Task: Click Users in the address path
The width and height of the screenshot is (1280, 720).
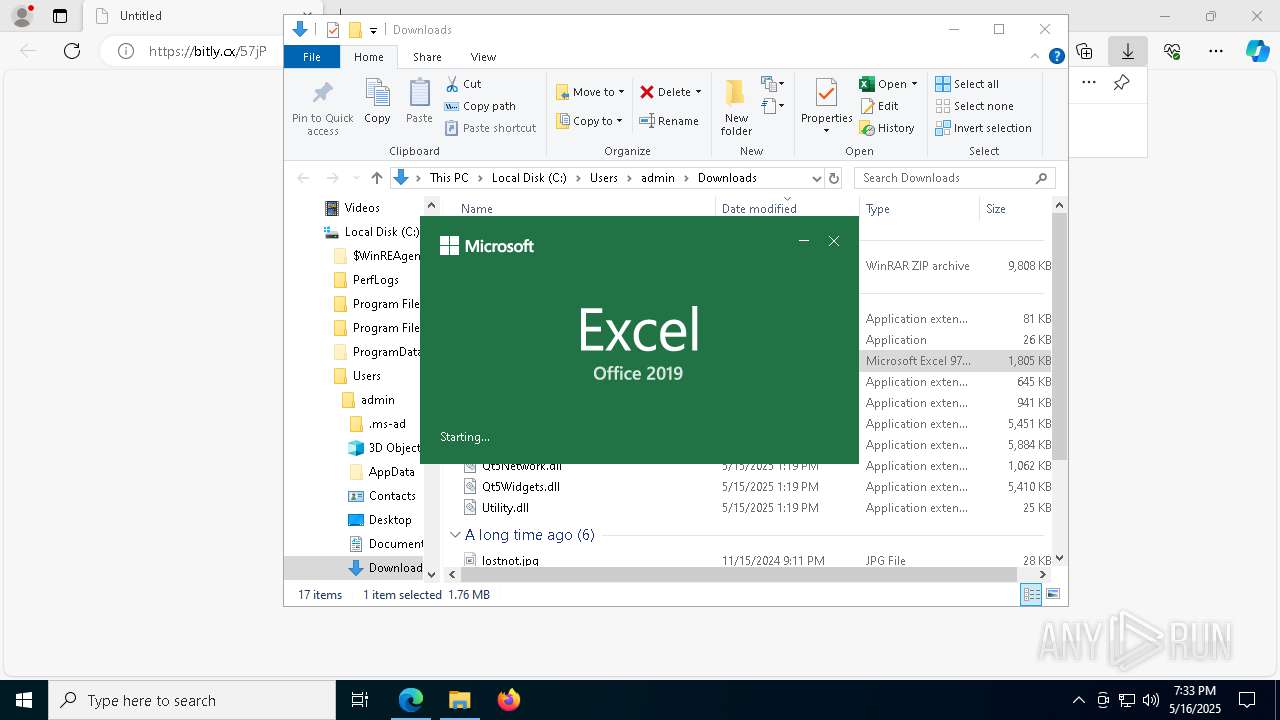Action: [x=604, y=178]
